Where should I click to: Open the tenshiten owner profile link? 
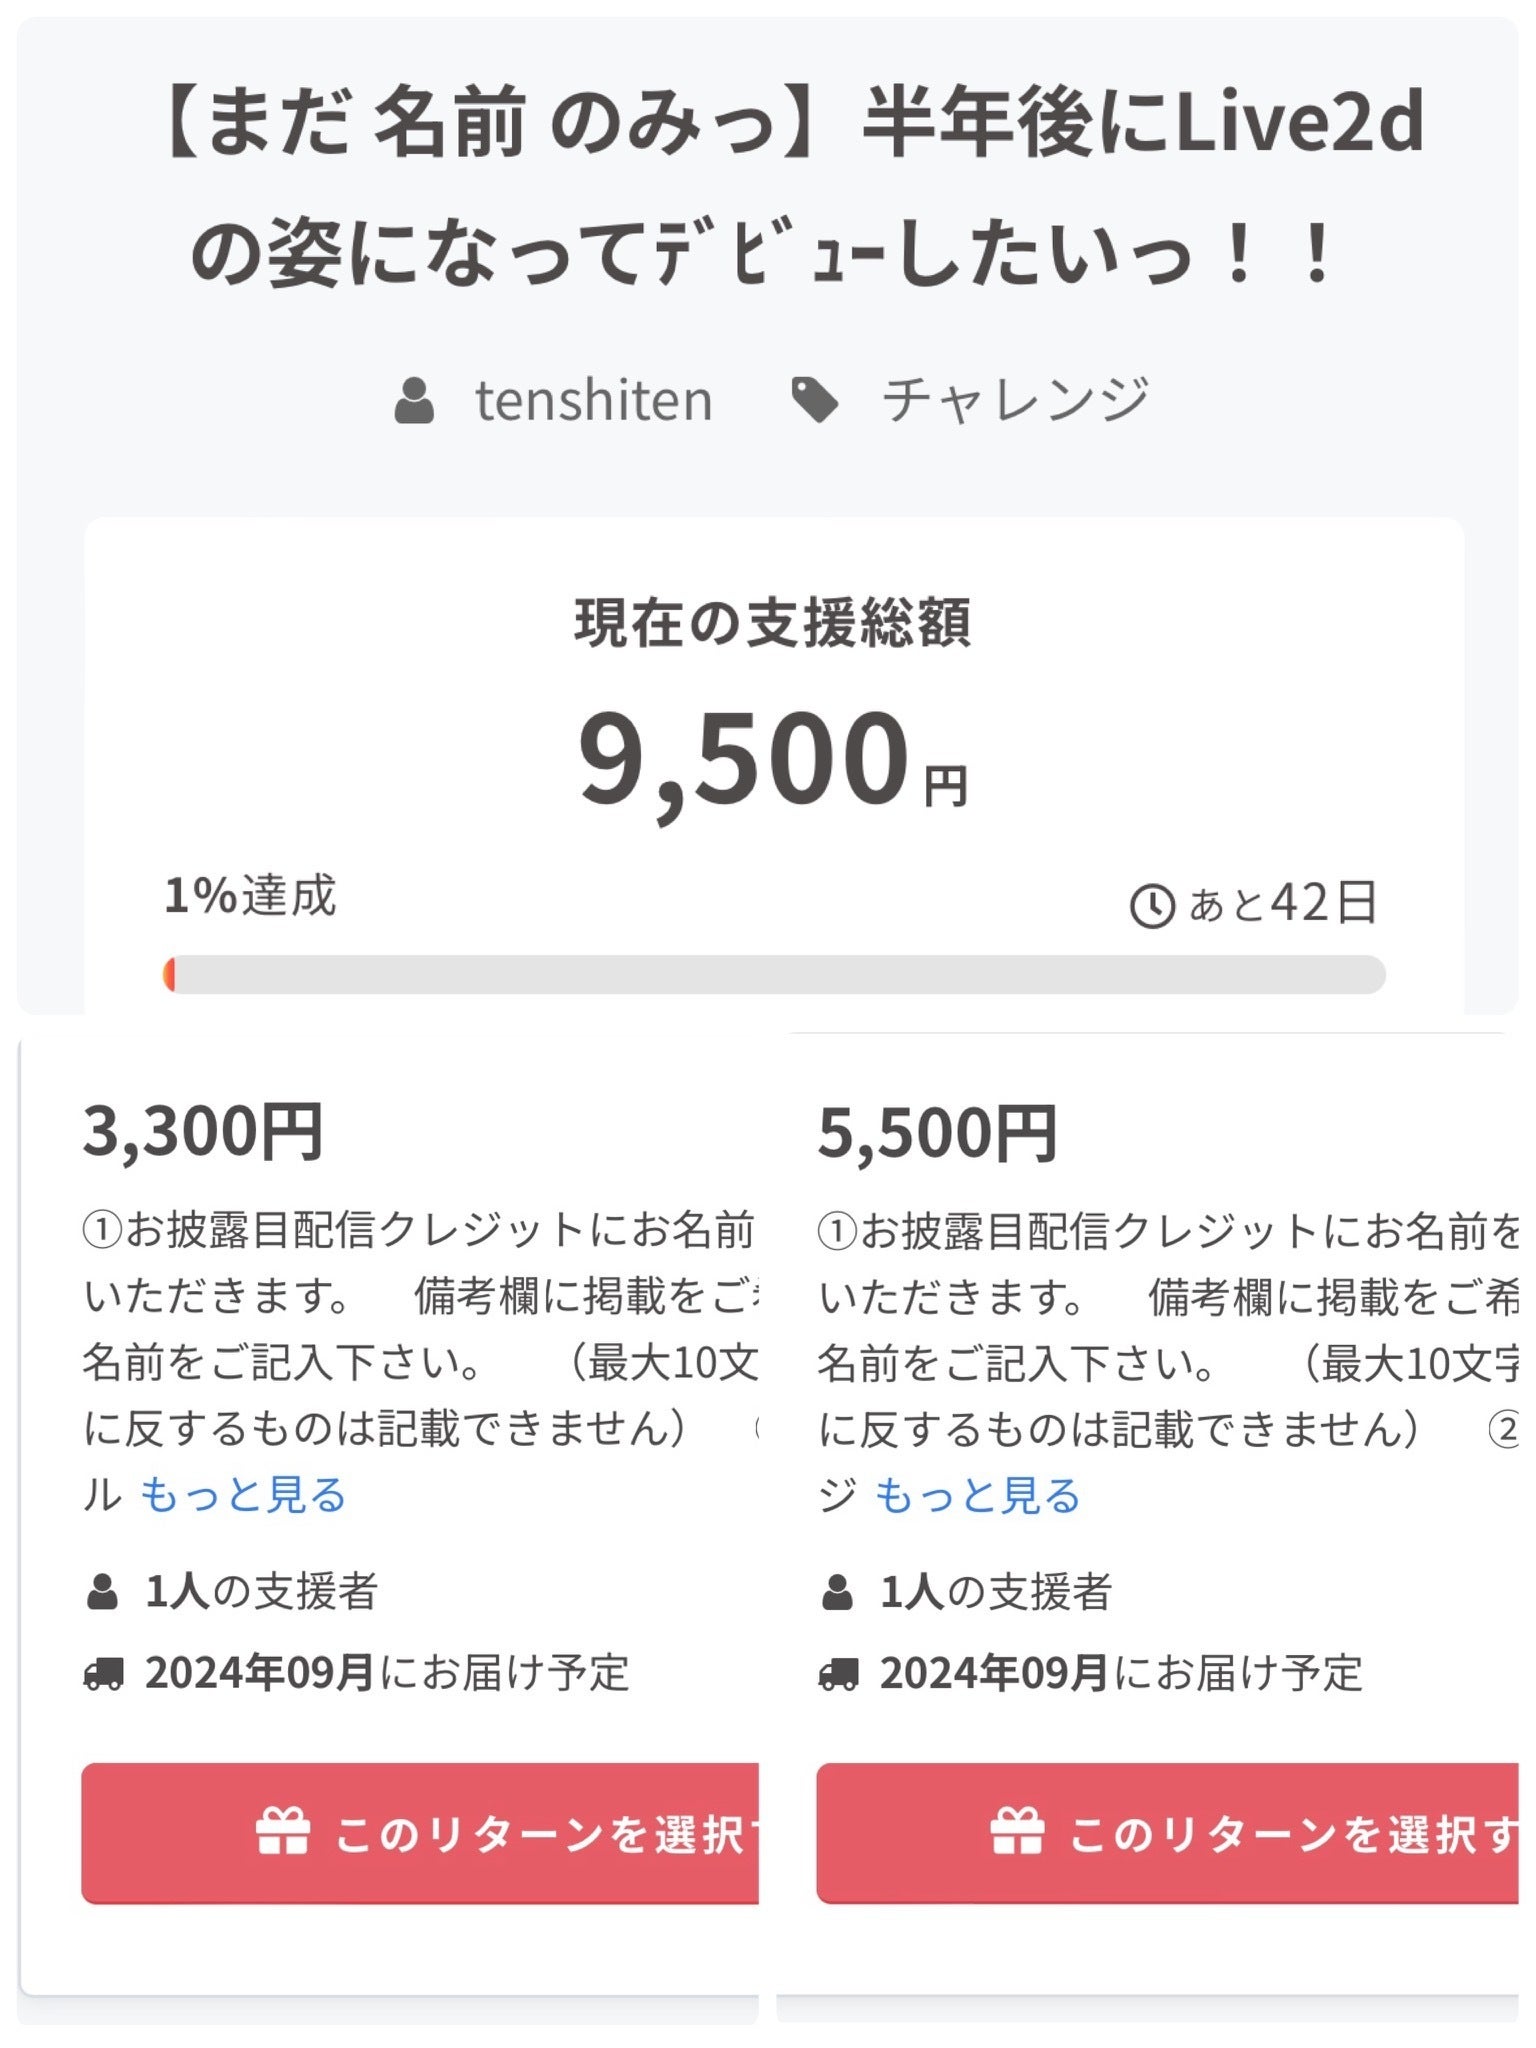pos(593,401)
